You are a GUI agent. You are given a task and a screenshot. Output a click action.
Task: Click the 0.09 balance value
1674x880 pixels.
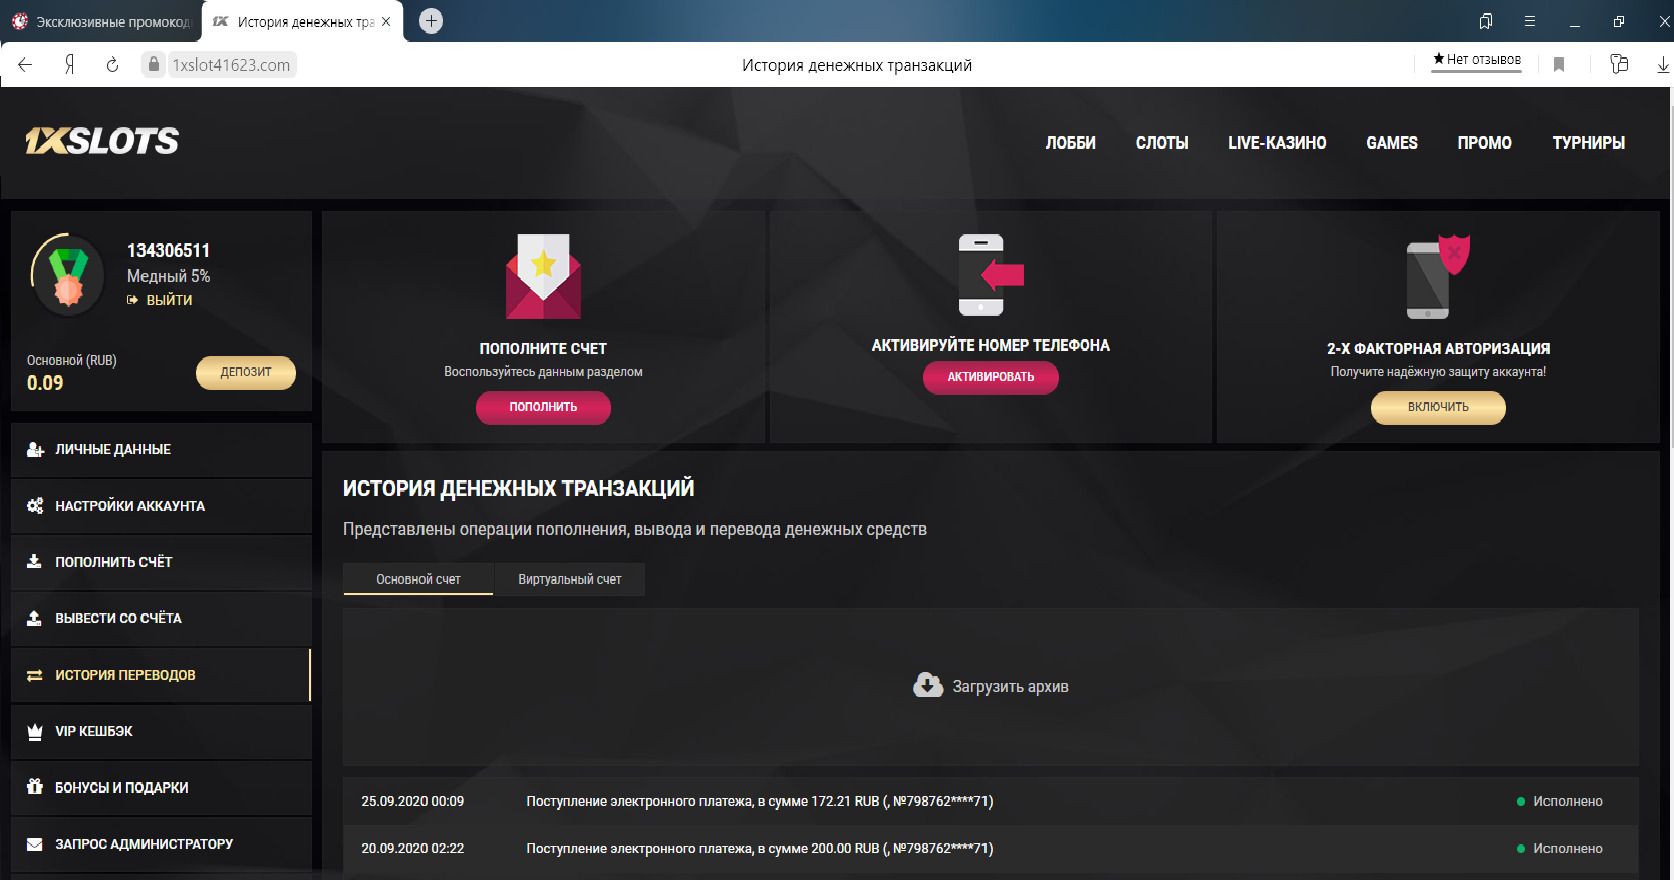coord(45,383)
